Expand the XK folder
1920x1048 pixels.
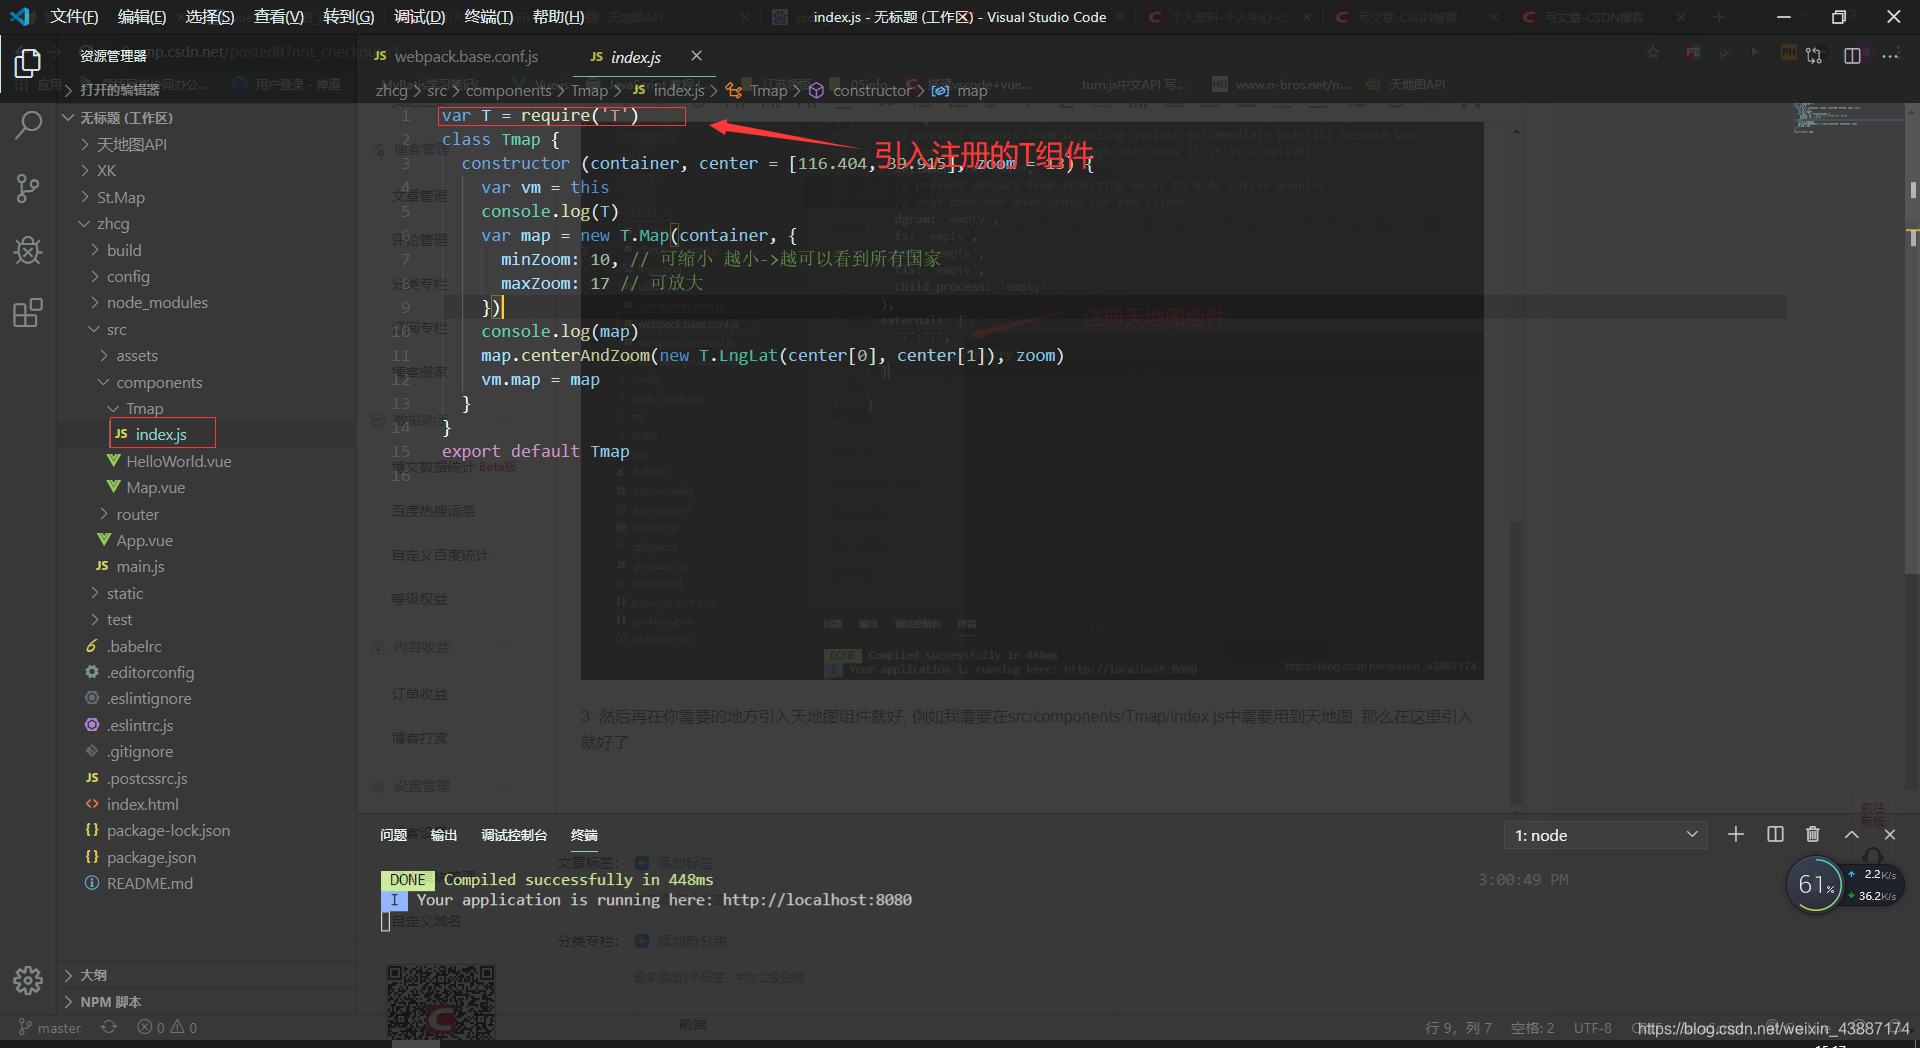tap(106, 170)
